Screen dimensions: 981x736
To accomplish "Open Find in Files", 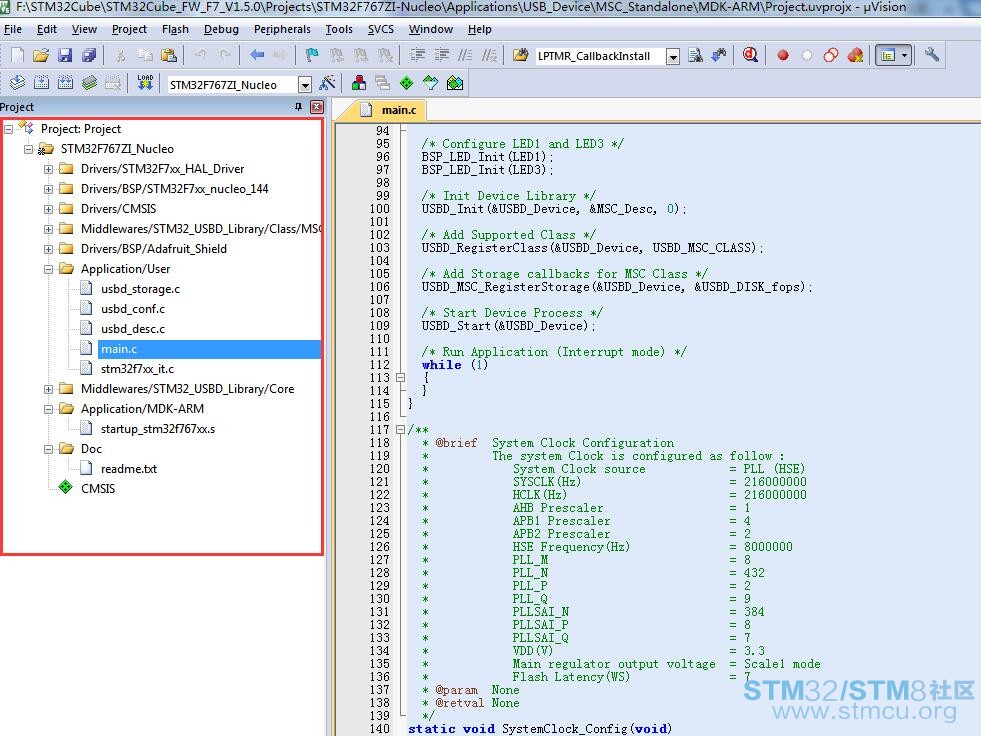I will pos(521,55).
